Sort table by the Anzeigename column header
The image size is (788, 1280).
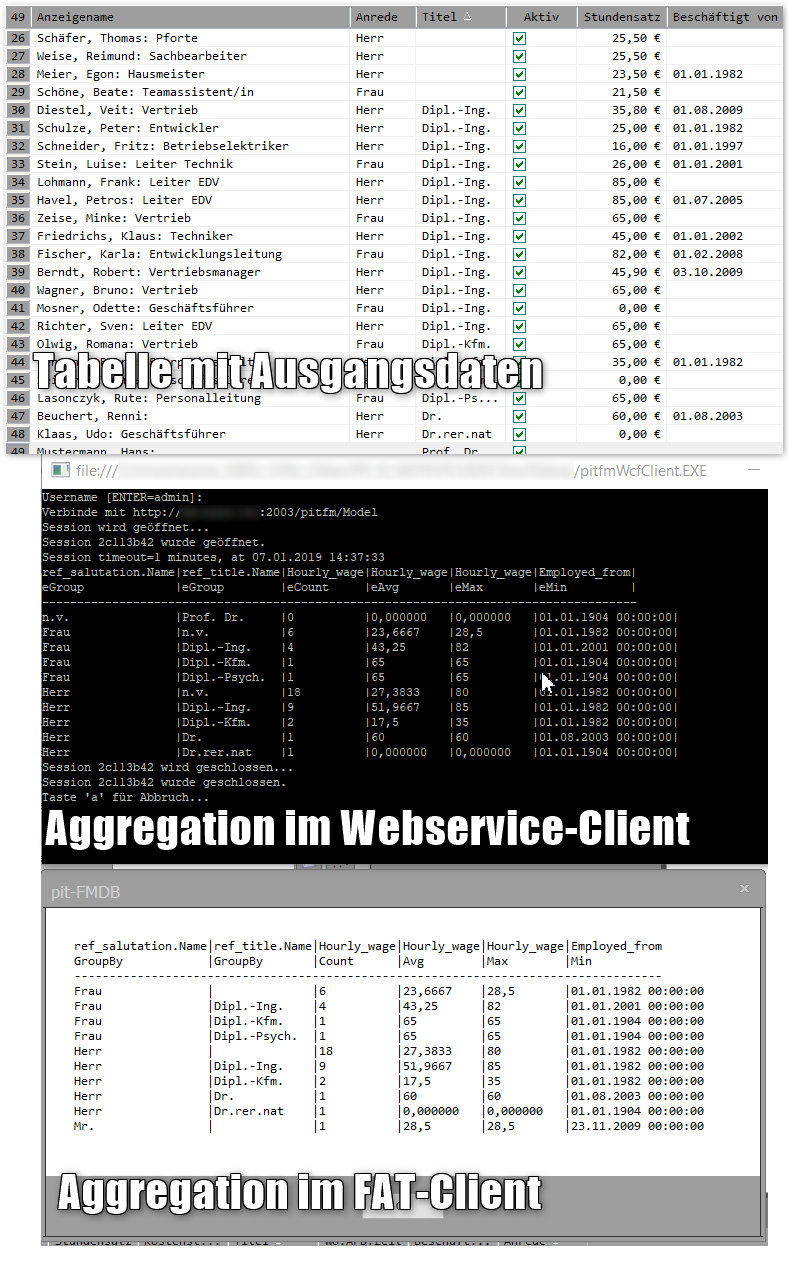pyautogui.click(x=191, y=17)
